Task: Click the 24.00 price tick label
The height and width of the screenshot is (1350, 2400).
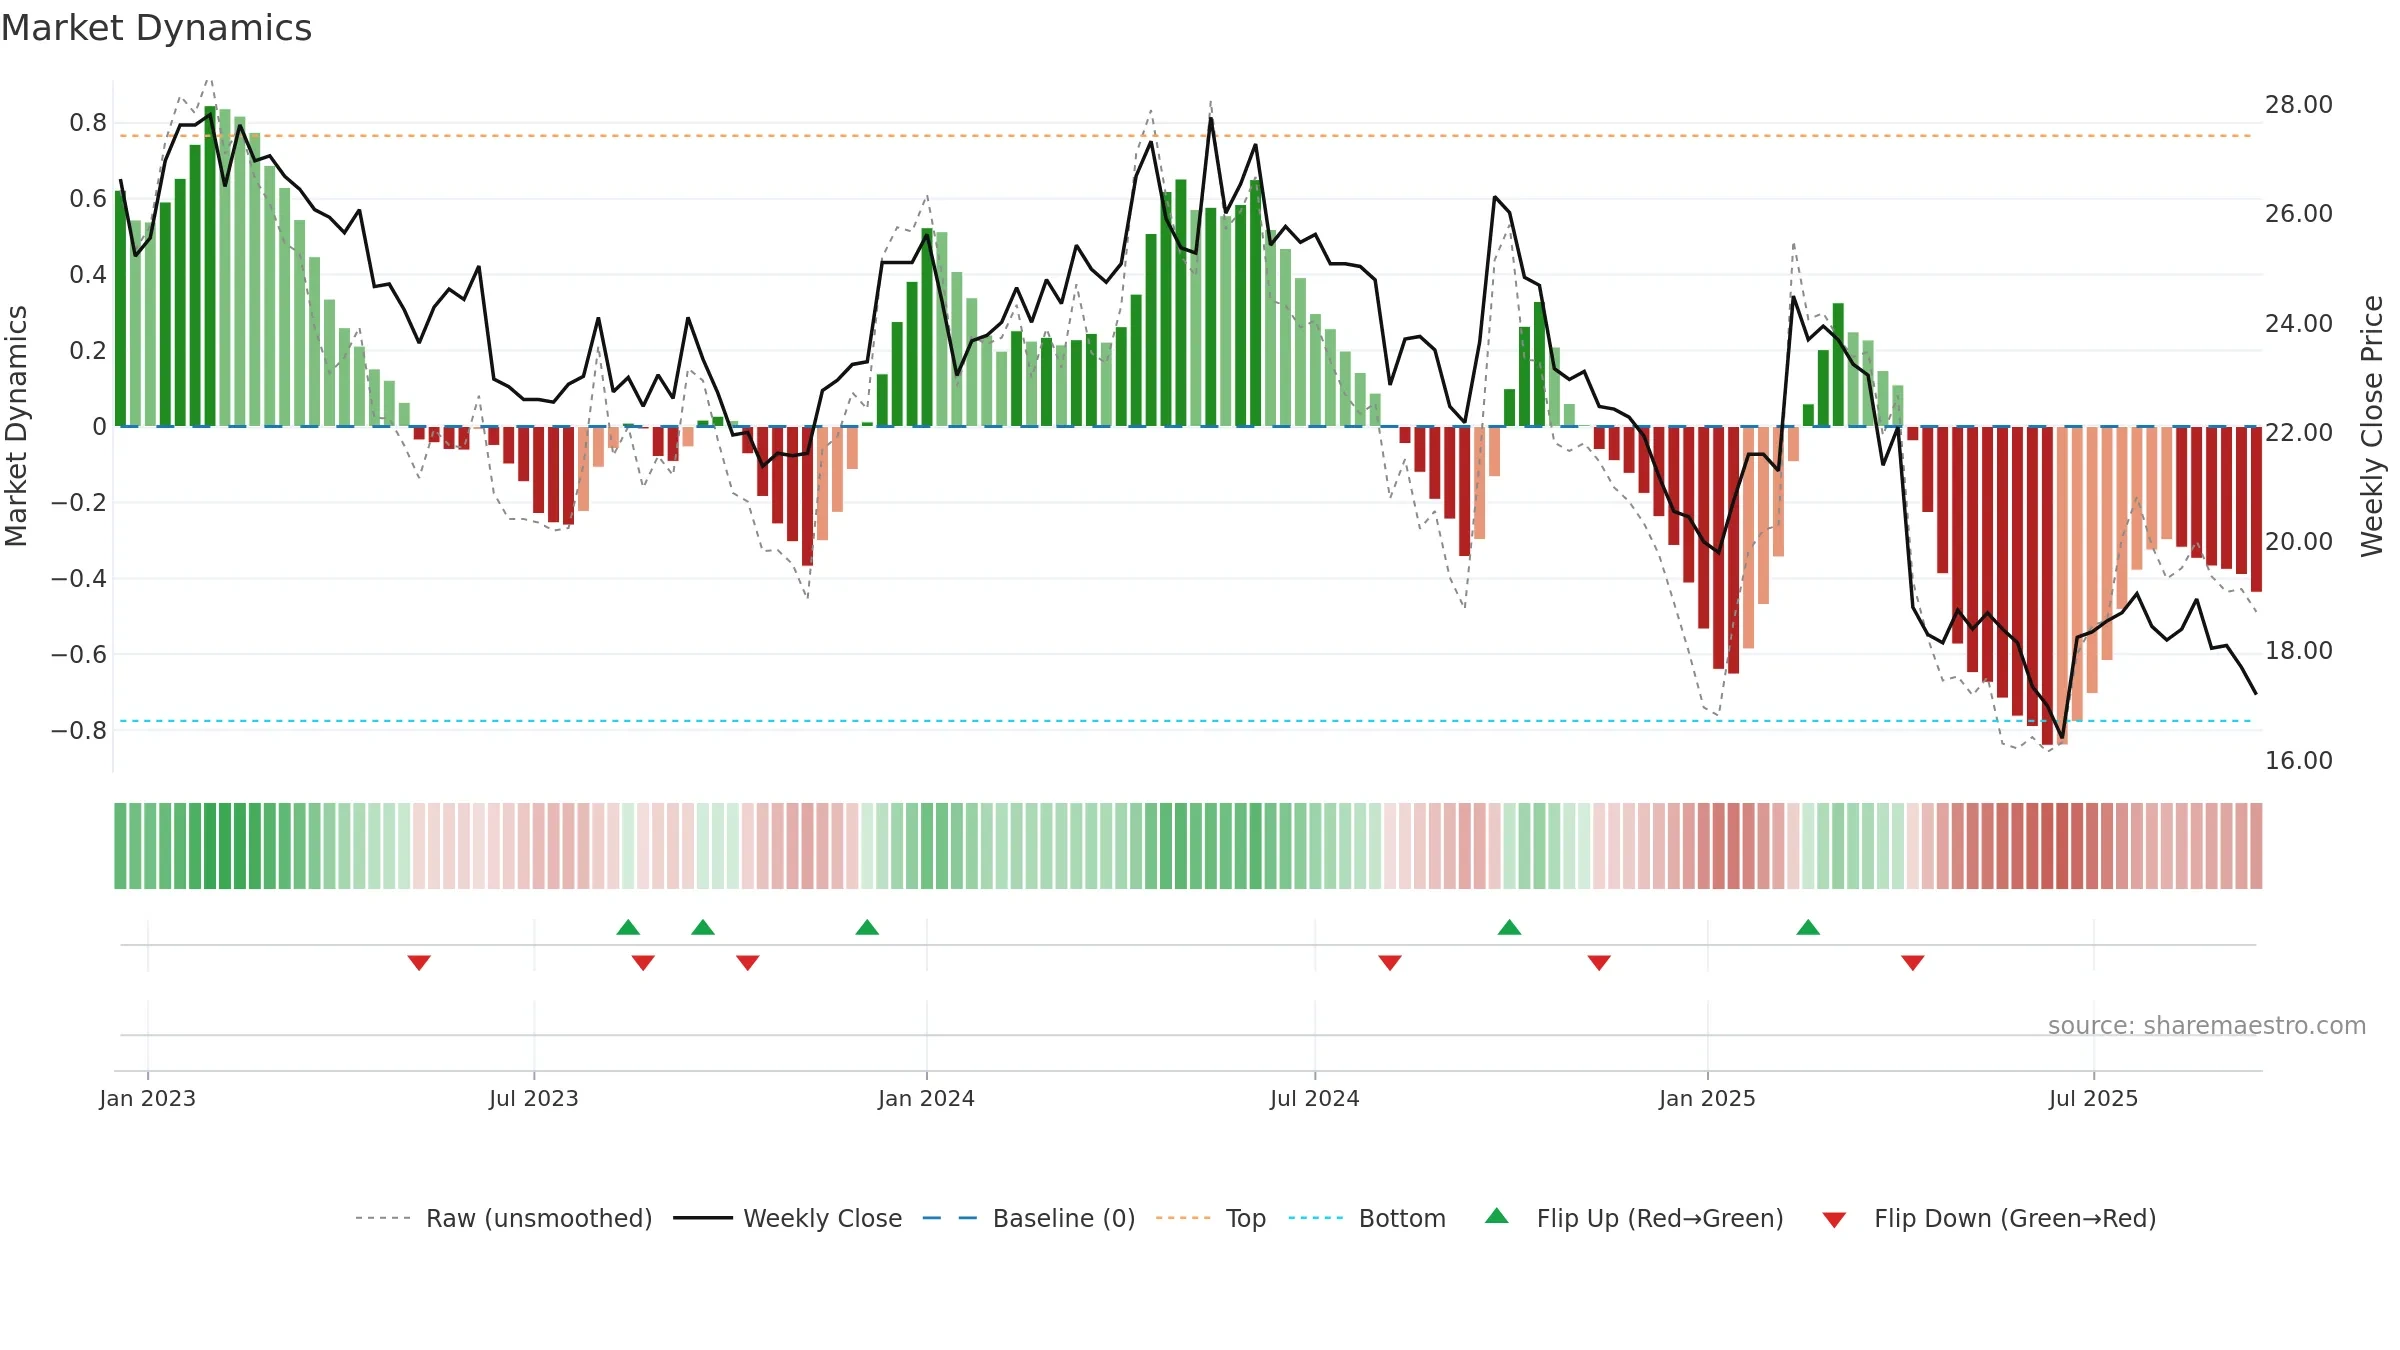Action: (2299, 324)
